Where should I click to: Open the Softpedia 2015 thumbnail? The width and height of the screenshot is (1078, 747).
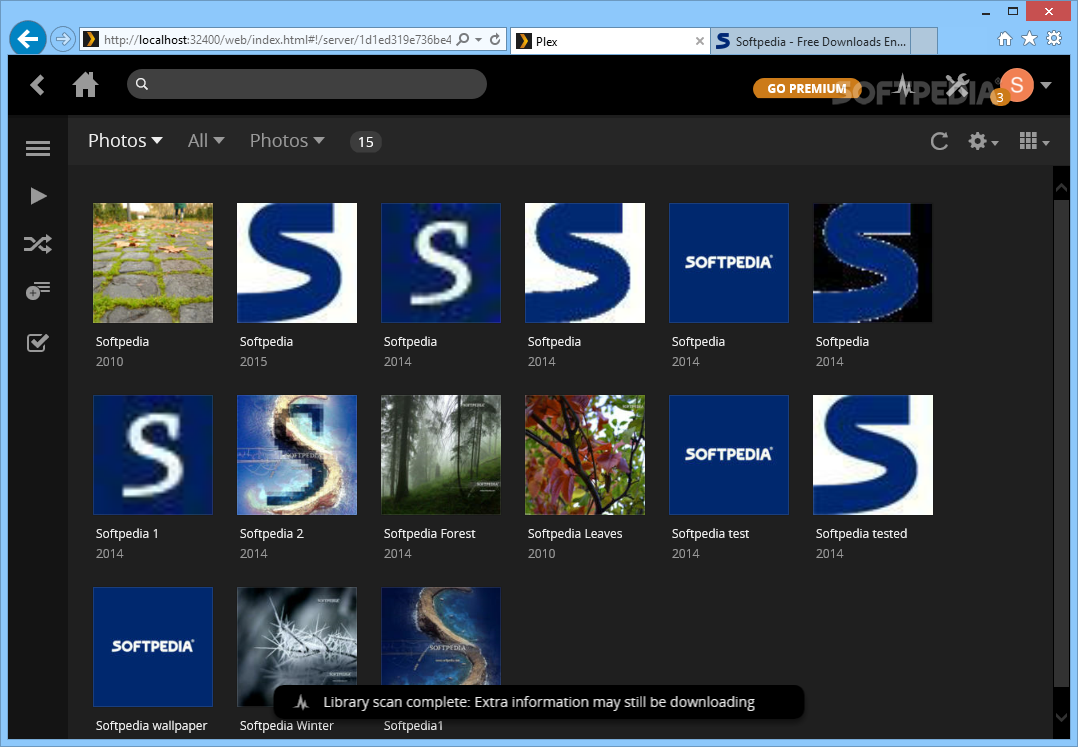(297, 263)
